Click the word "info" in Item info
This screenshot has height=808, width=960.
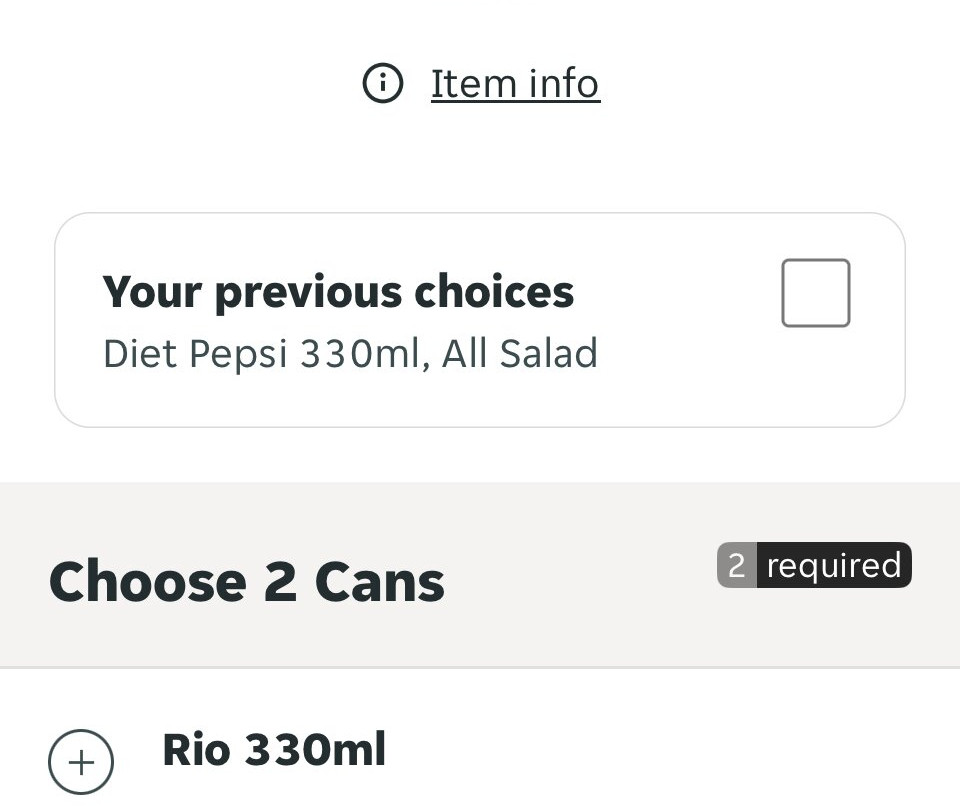pos(557,84)
